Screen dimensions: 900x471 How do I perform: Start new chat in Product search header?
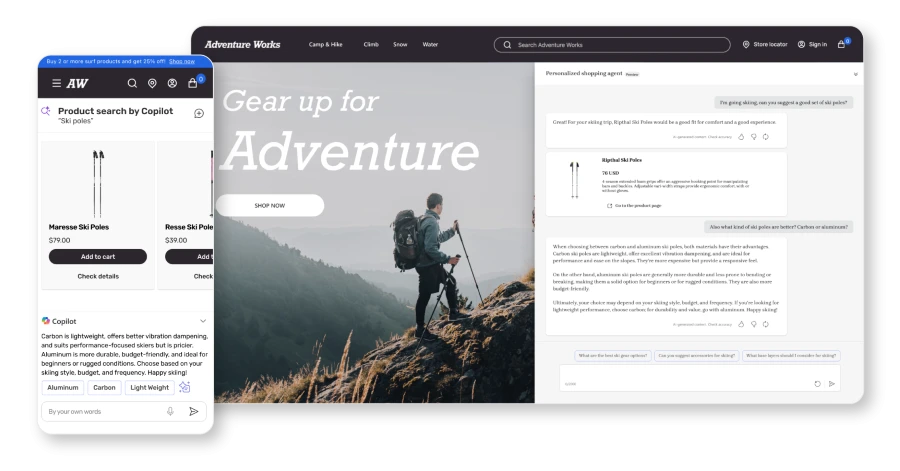pos(198,113)
